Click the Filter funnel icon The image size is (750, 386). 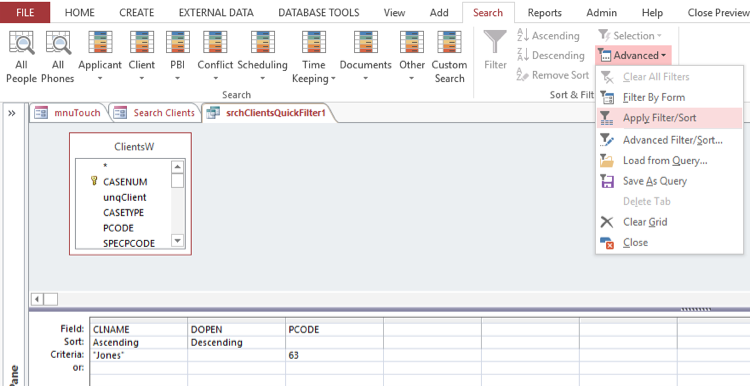click(x=495, y=42)
